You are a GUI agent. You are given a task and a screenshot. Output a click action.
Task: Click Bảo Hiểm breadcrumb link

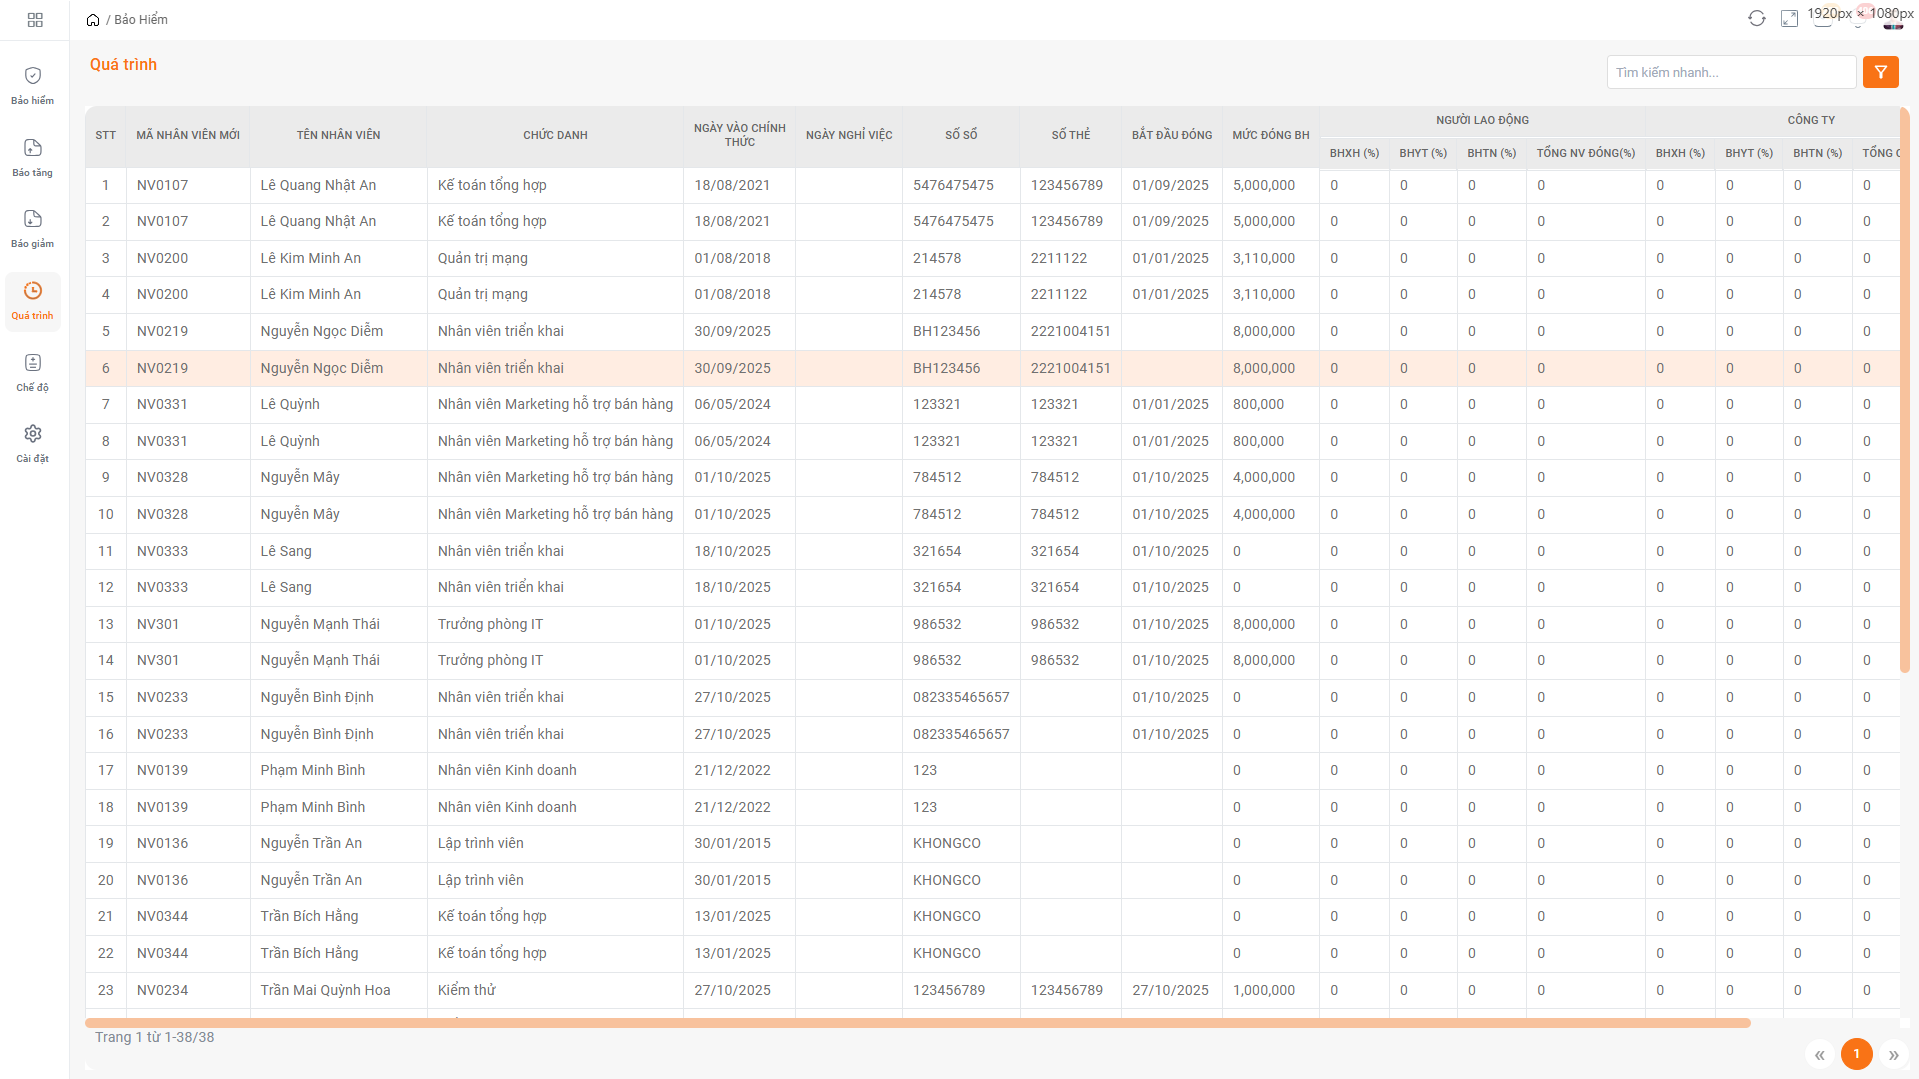pos(141,20)
